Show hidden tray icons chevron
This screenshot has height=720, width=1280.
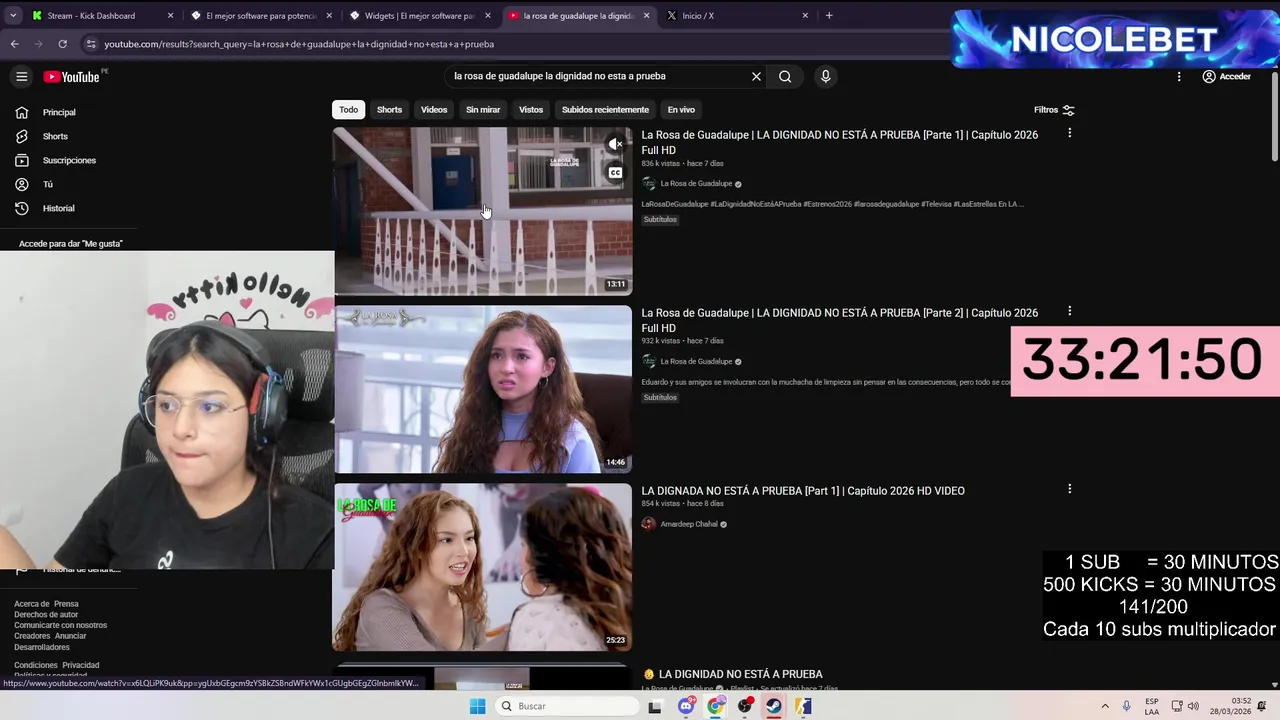pyautogui.click(x=1105, y=706)
